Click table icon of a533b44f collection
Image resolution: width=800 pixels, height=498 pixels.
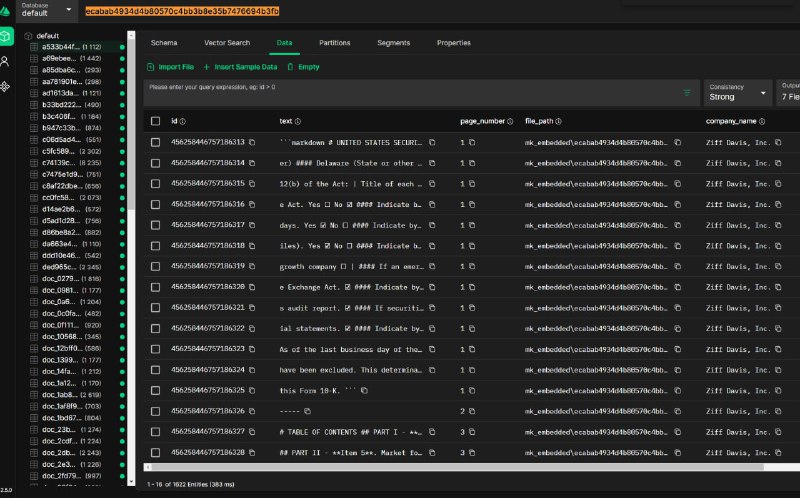pyautogui.click(x=34, y=46)
